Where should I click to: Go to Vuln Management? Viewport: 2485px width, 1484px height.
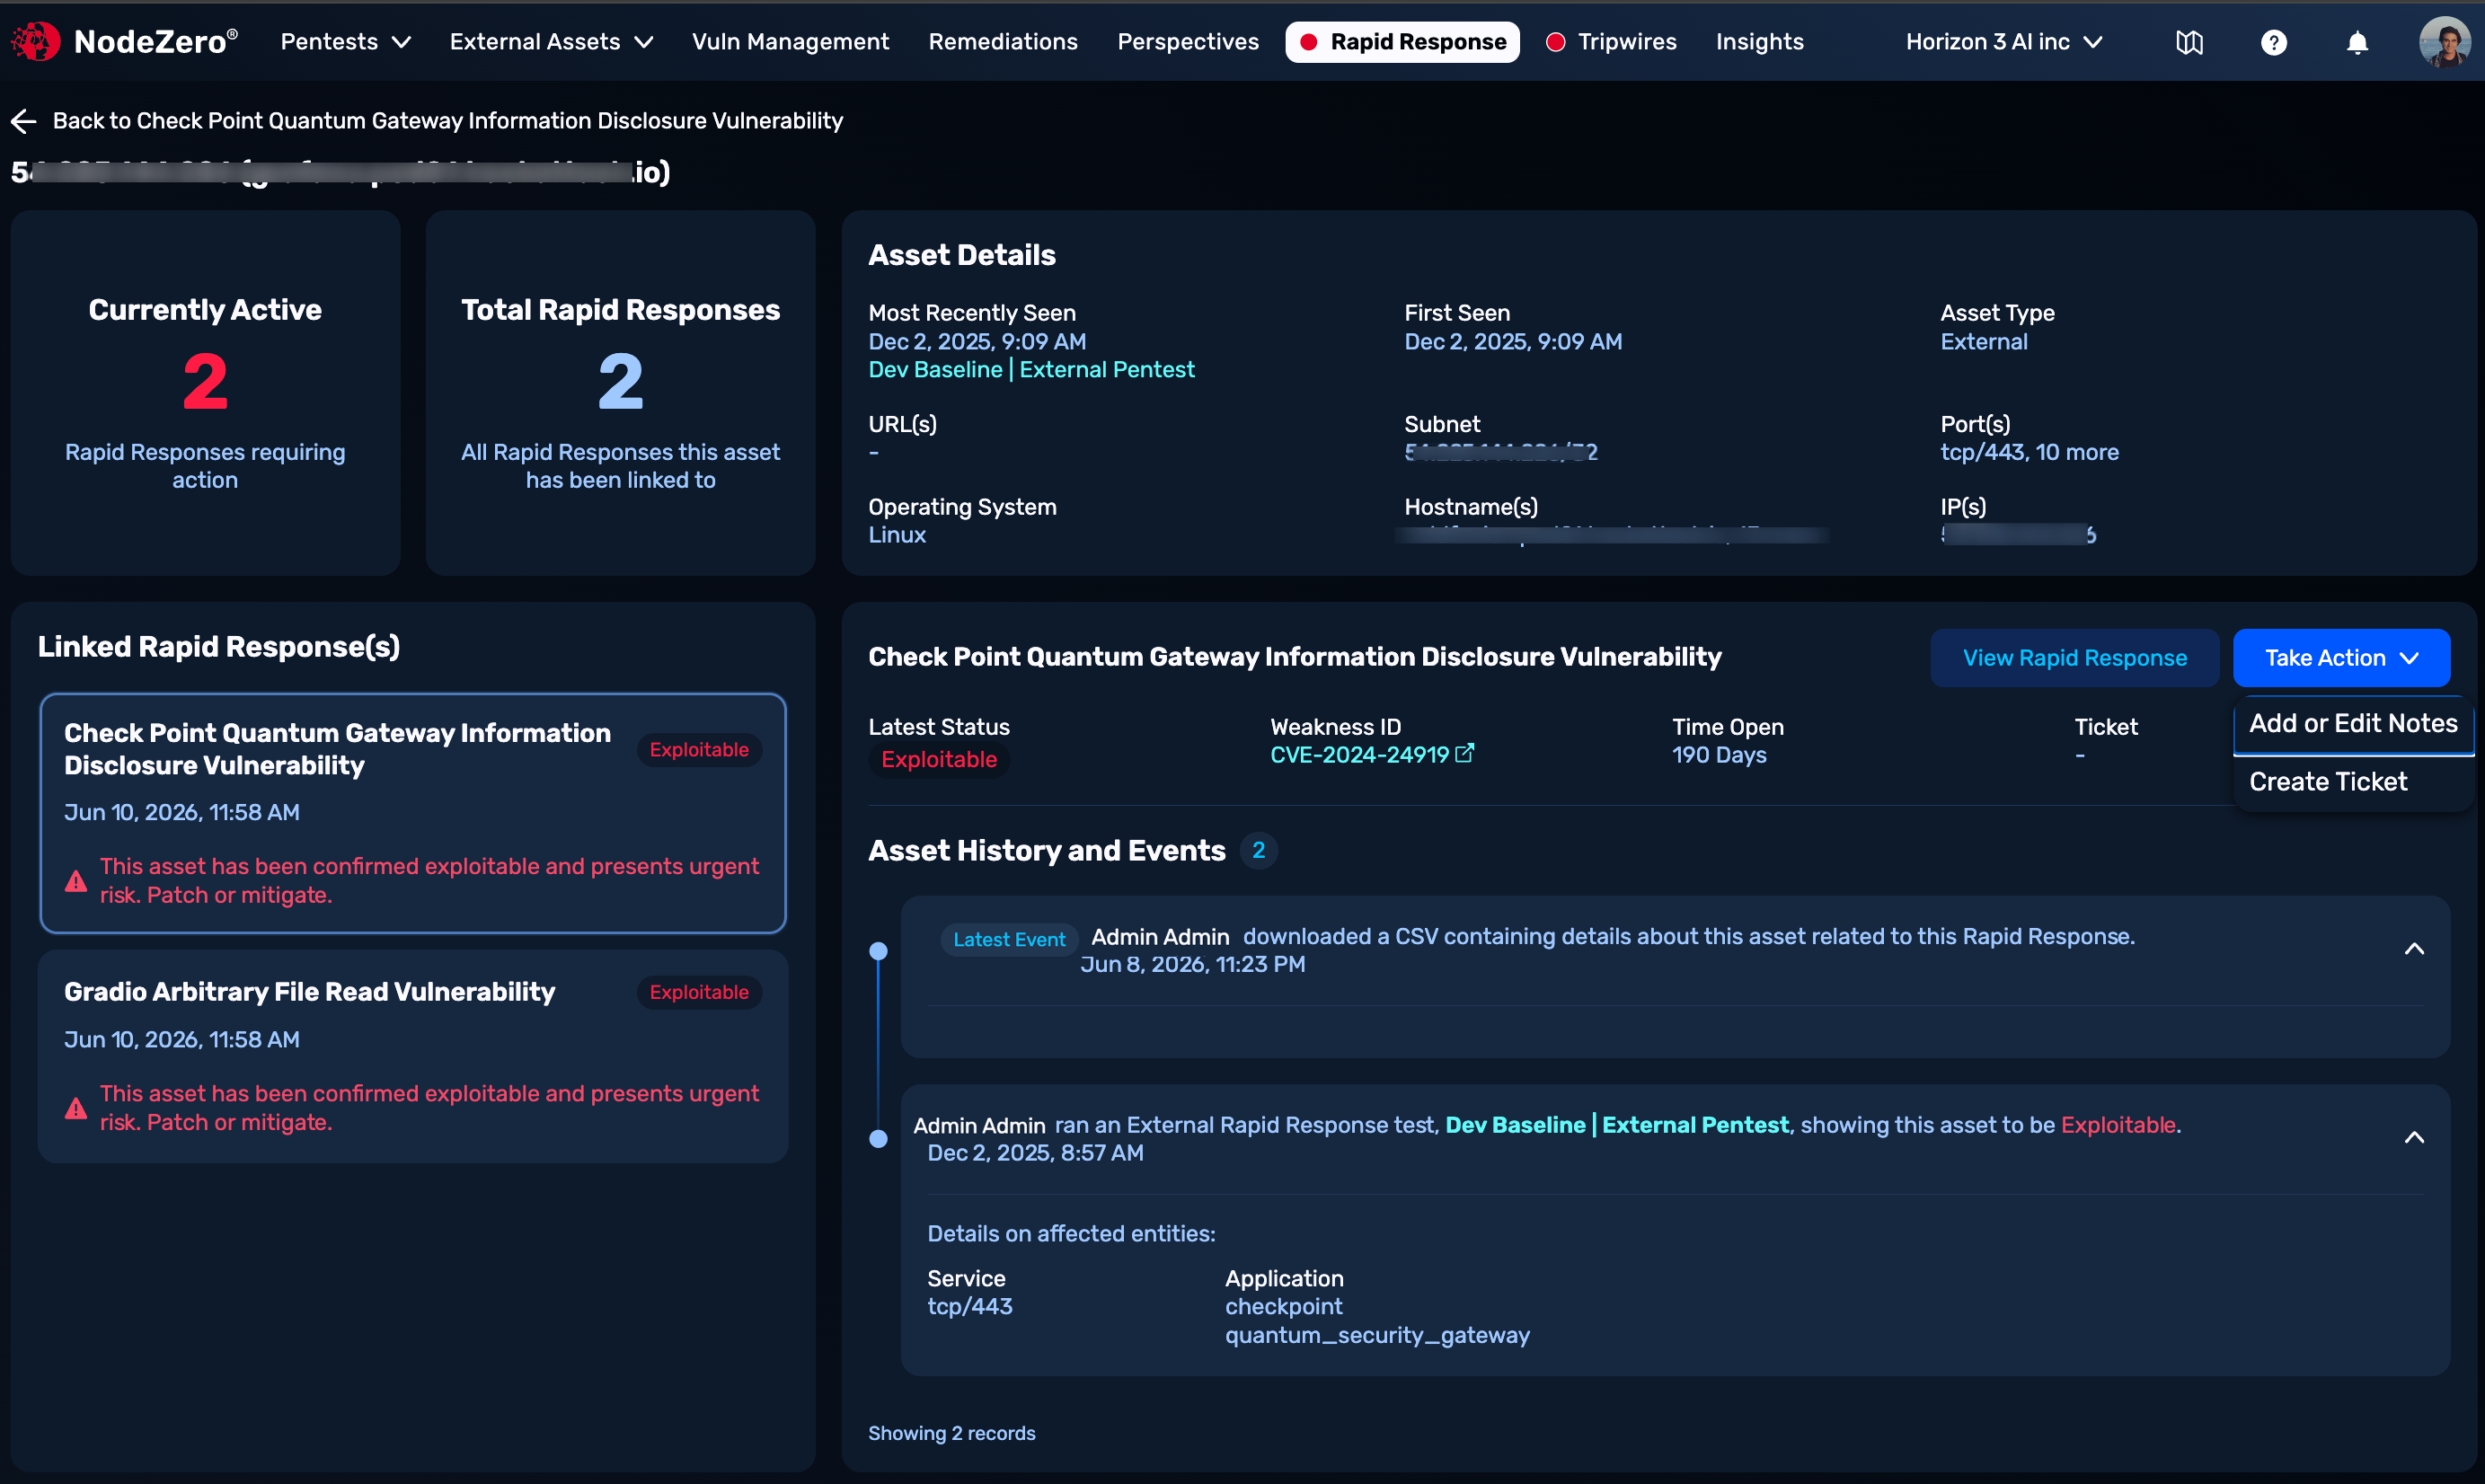pyautogui.click(x=790, y=42)
